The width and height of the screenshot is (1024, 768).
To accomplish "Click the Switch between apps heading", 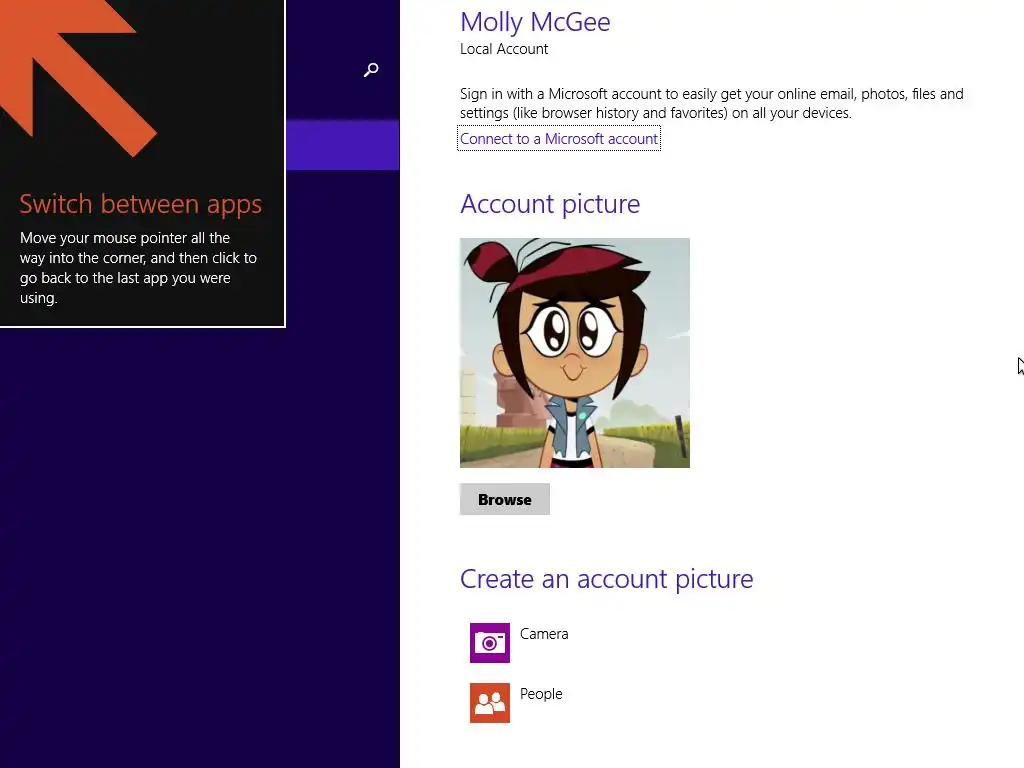I will [x=140, y=204].
